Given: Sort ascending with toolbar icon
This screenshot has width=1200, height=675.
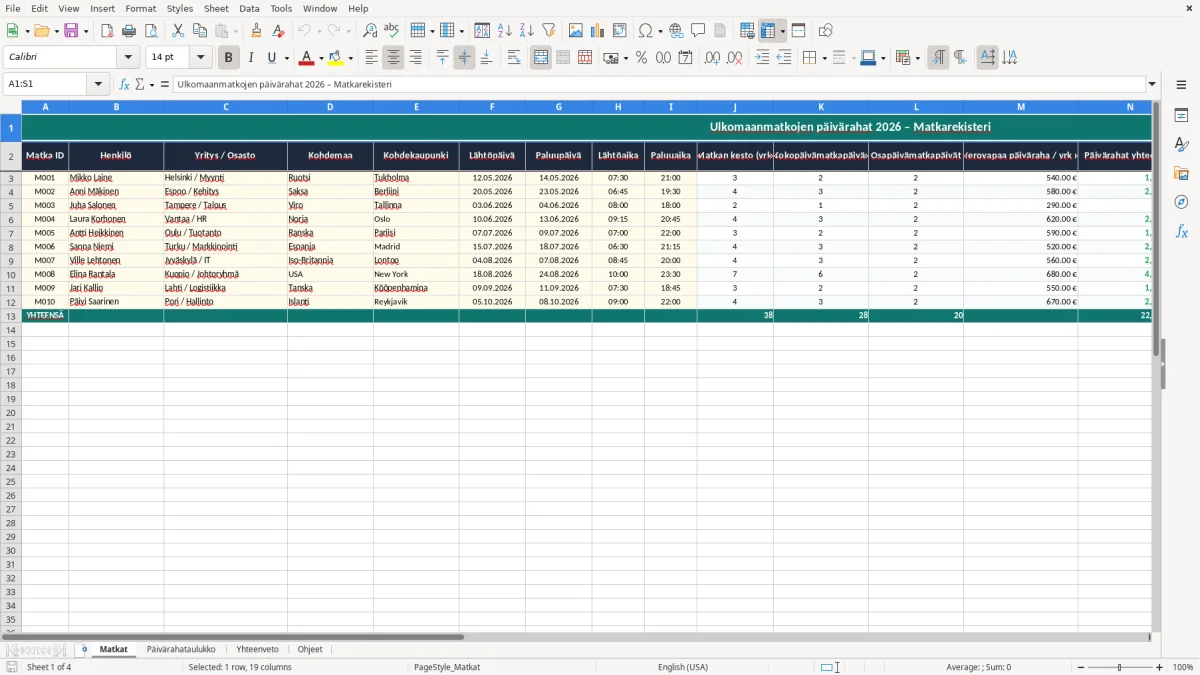Looking at the screenshot, I should click(x=505, y=31).
